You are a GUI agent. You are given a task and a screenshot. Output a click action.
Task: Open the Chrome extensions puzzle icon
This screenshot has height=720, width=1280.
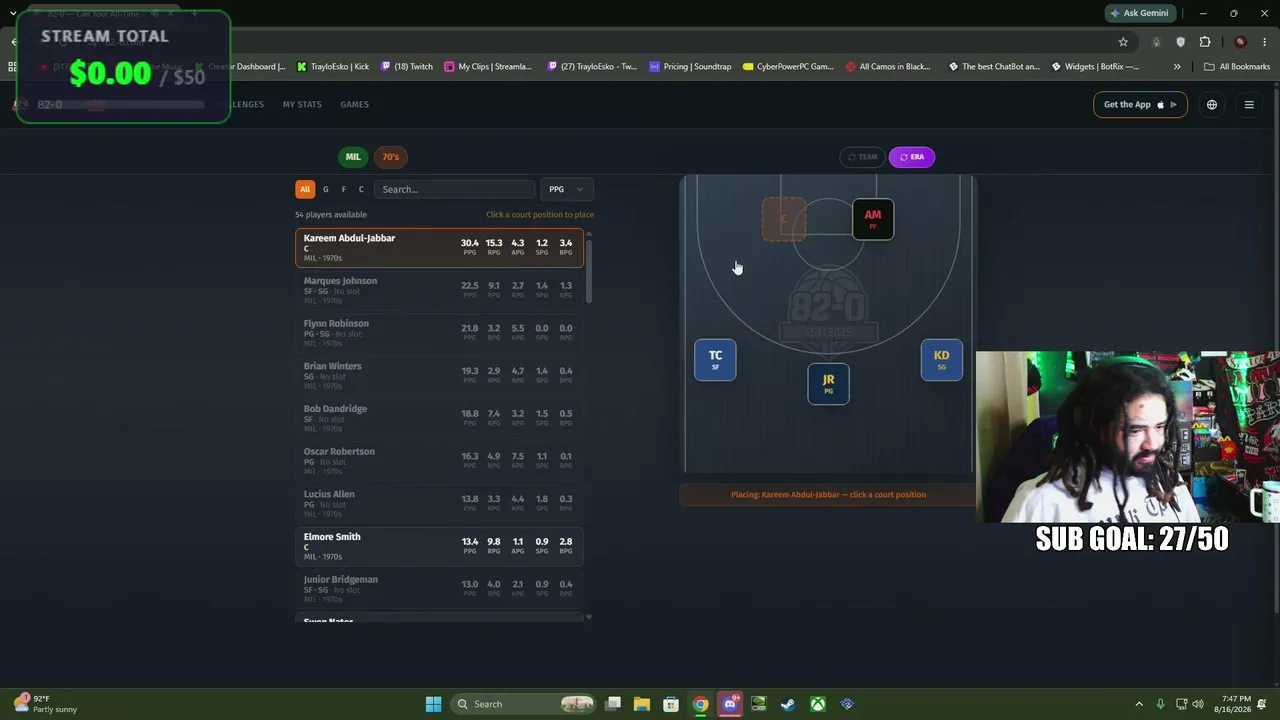[1204, 42]
